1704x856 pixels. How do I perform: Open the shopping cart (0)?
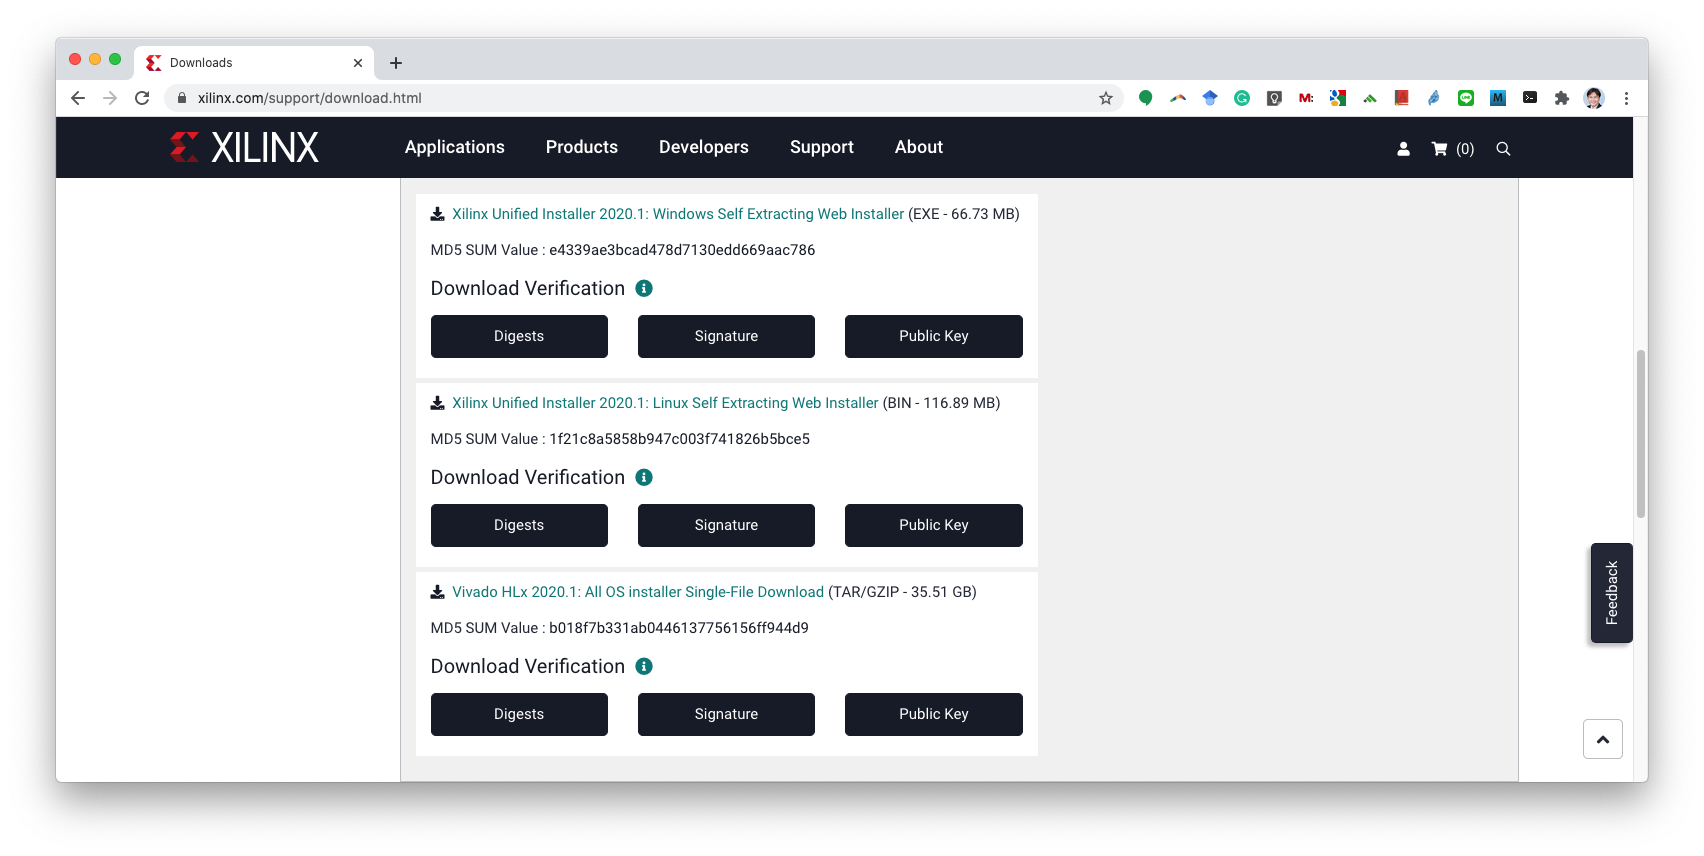click(x=1452, y=149)
